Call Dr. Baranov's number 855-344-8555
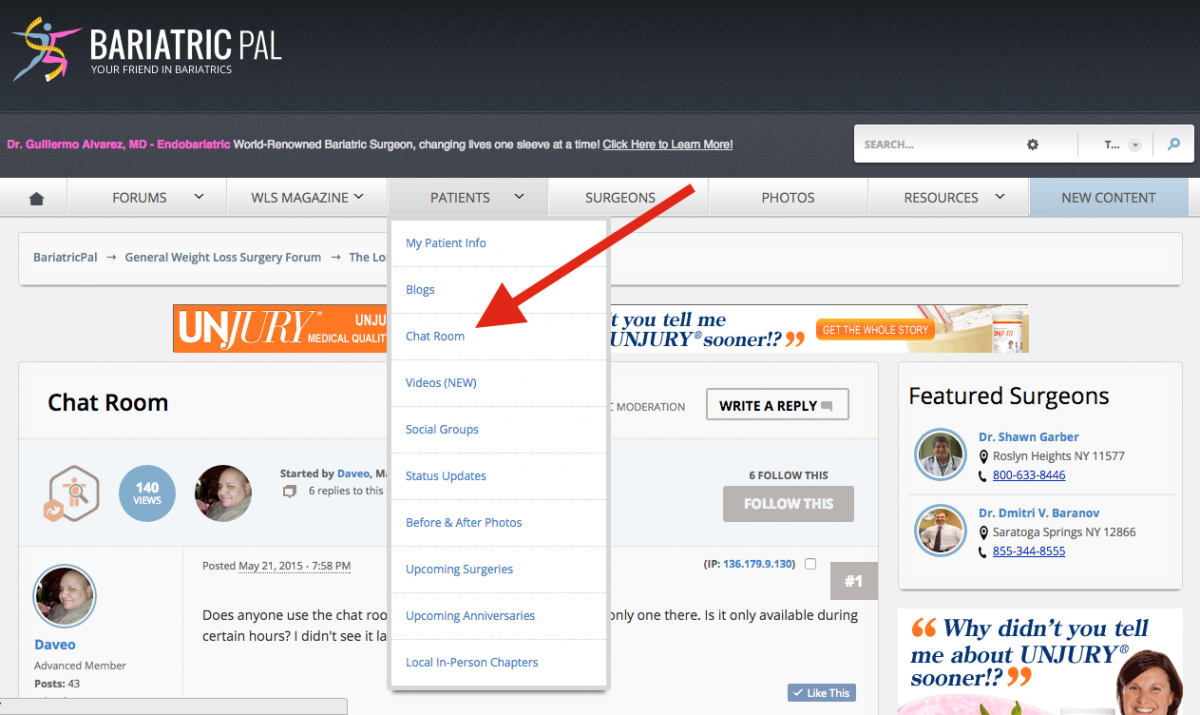 pos(1029,551)
